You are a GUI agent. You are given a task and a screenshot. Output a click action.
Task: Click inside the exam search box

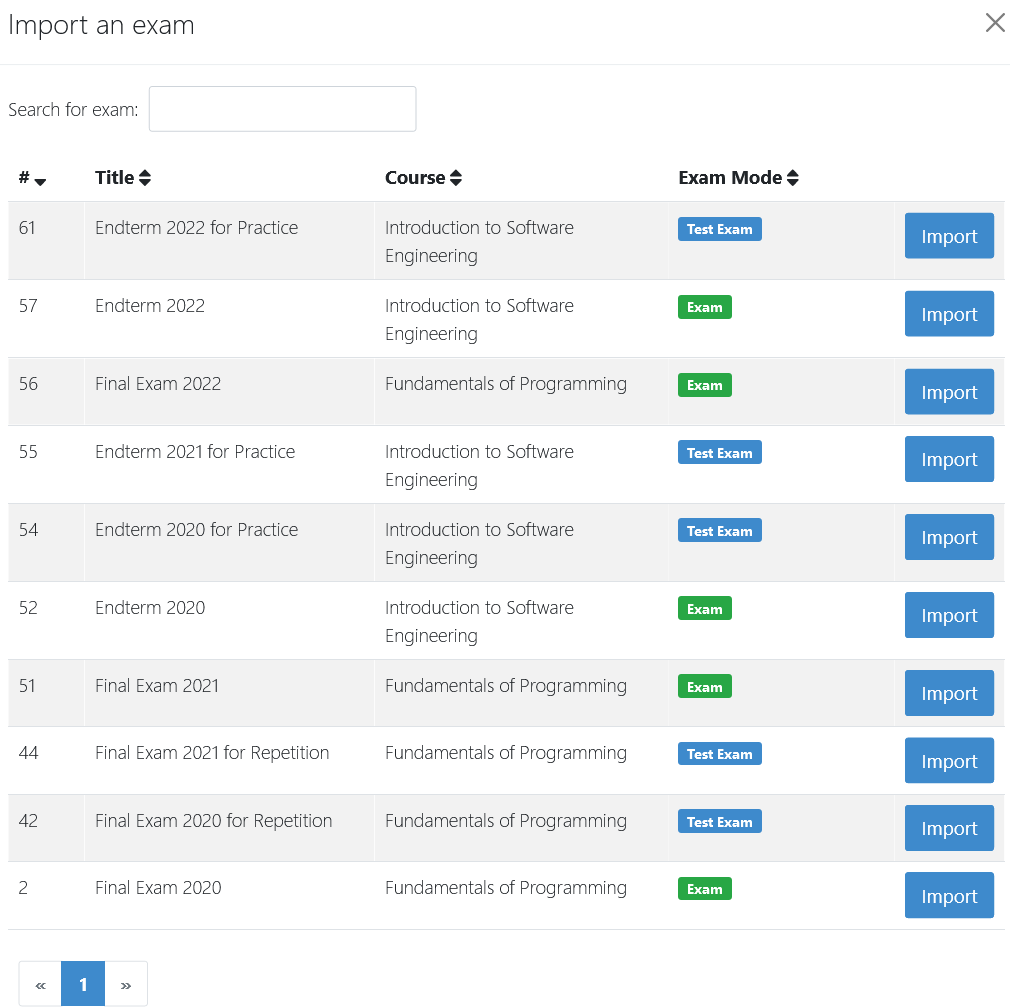pos(281,108)
